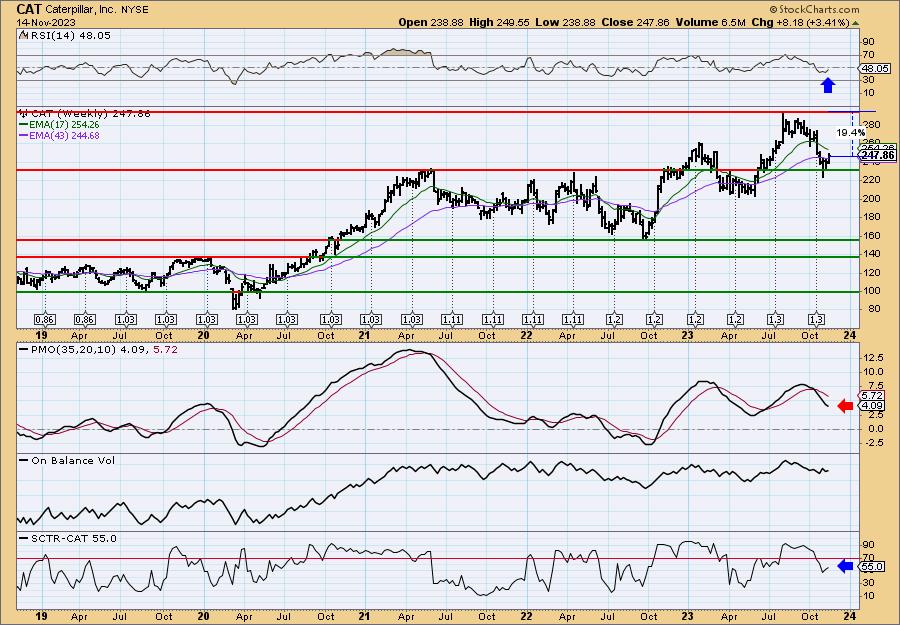Screen dimensions: 900x625
Task: Click the 247.86 price tag on axis
Action: [878, 156]
